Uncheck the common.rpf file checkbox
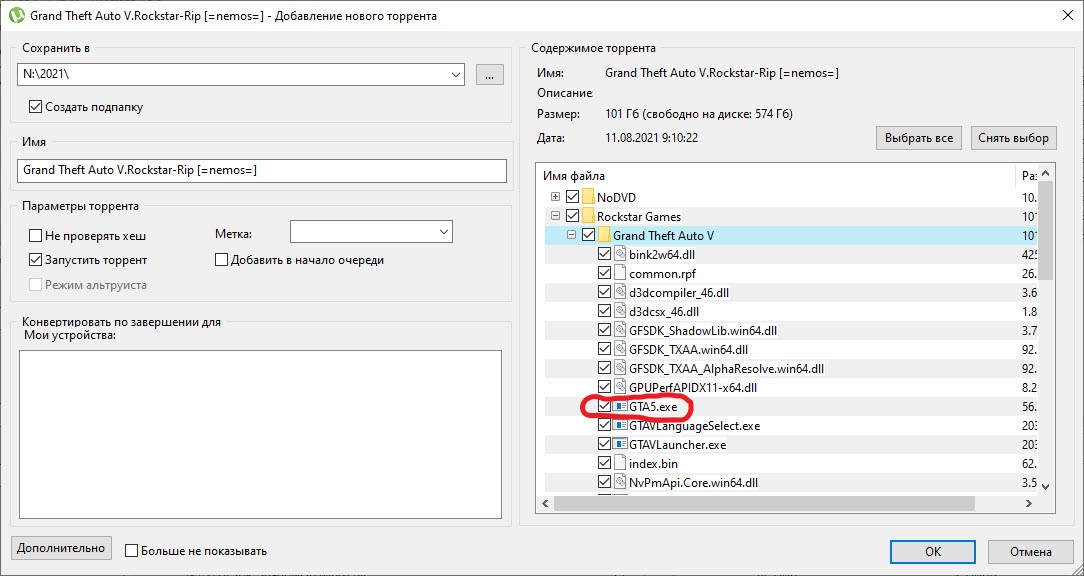 604,274
